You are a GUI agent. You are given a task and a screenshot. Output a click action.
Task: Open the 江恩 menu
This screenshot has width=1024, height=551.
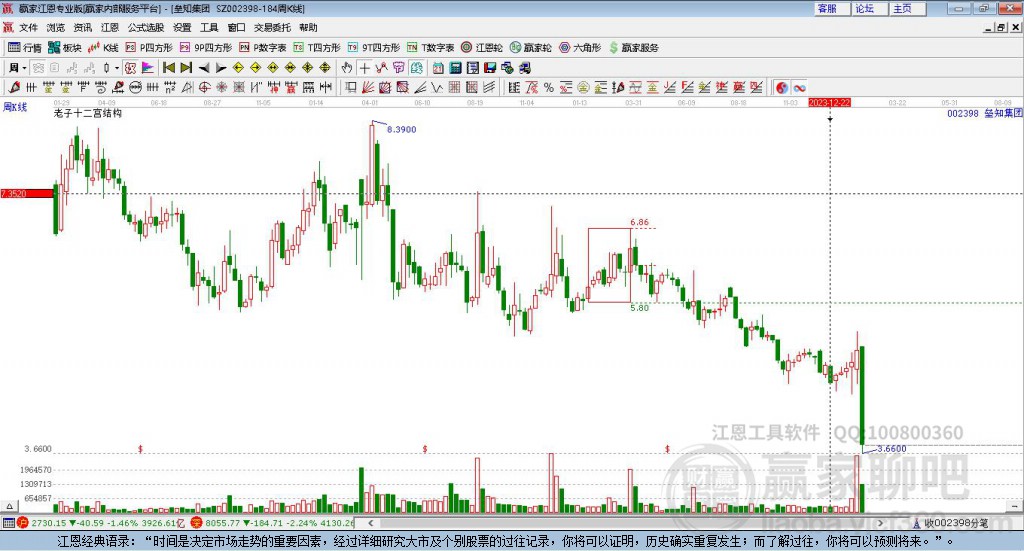coord(110,27)
